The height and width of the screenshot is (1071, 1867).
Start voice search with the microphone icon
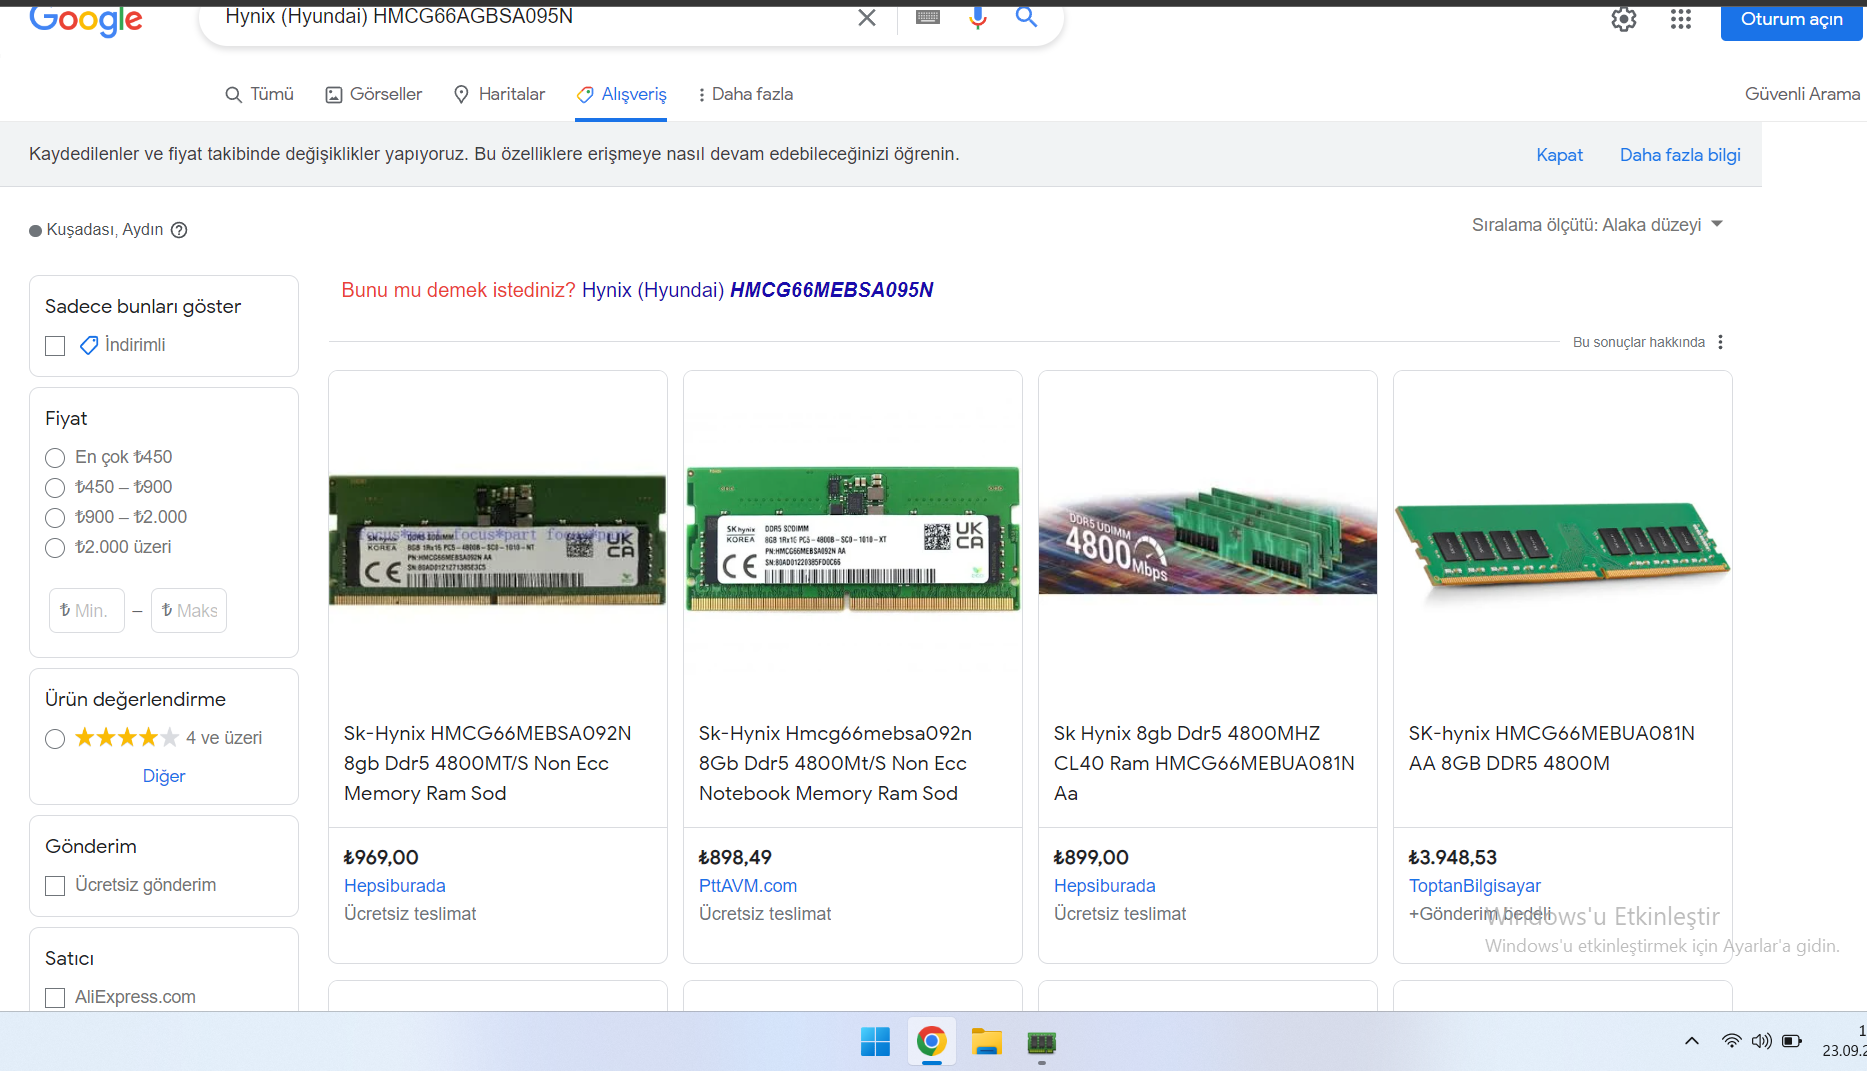[978, 17]
